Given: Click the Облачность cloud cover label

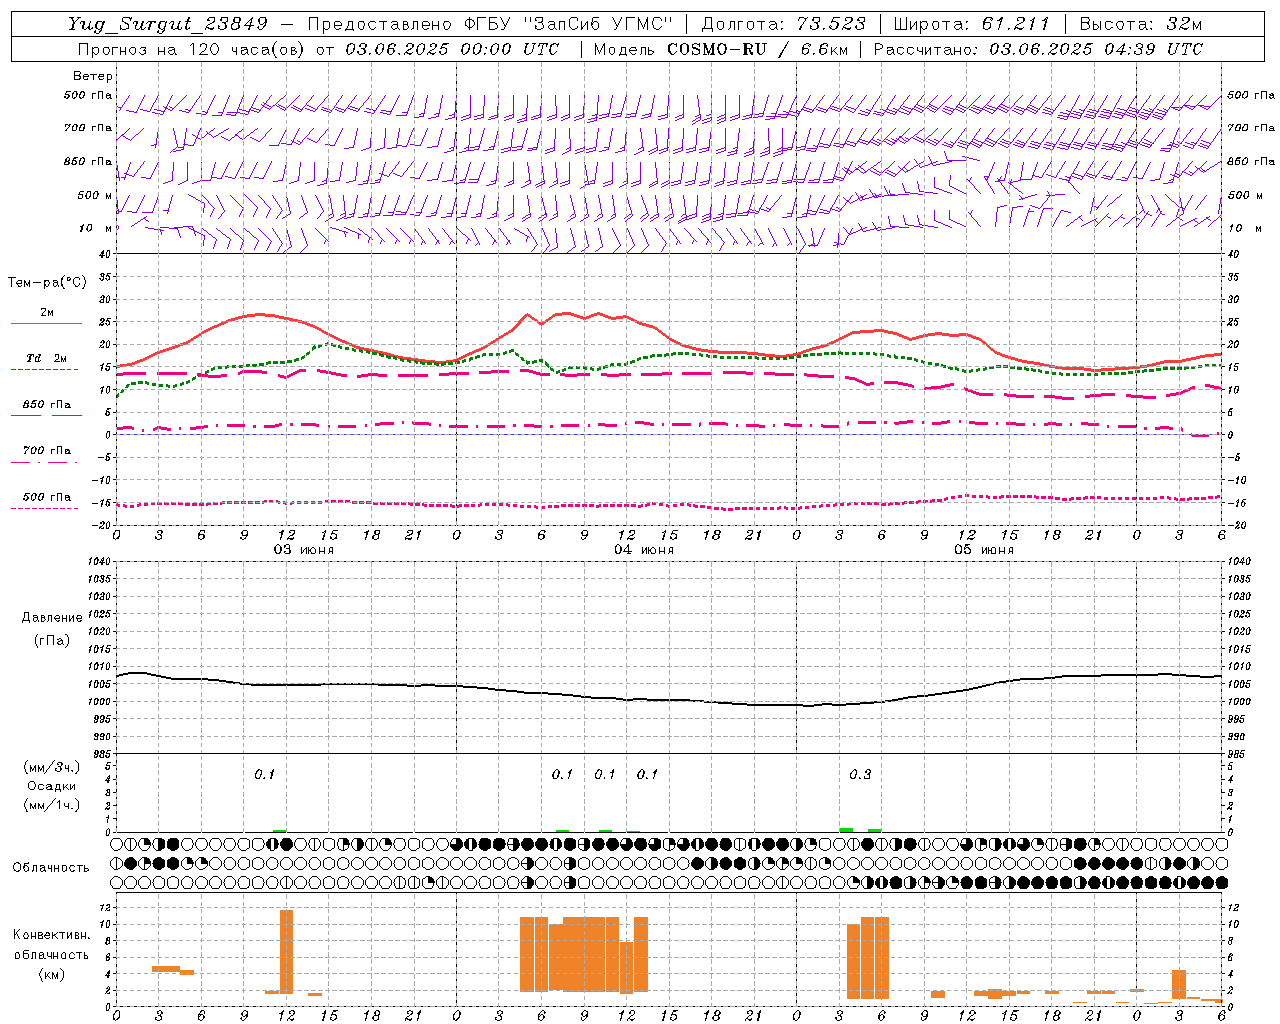Looking at the screenshot, I should coord(51,867).
